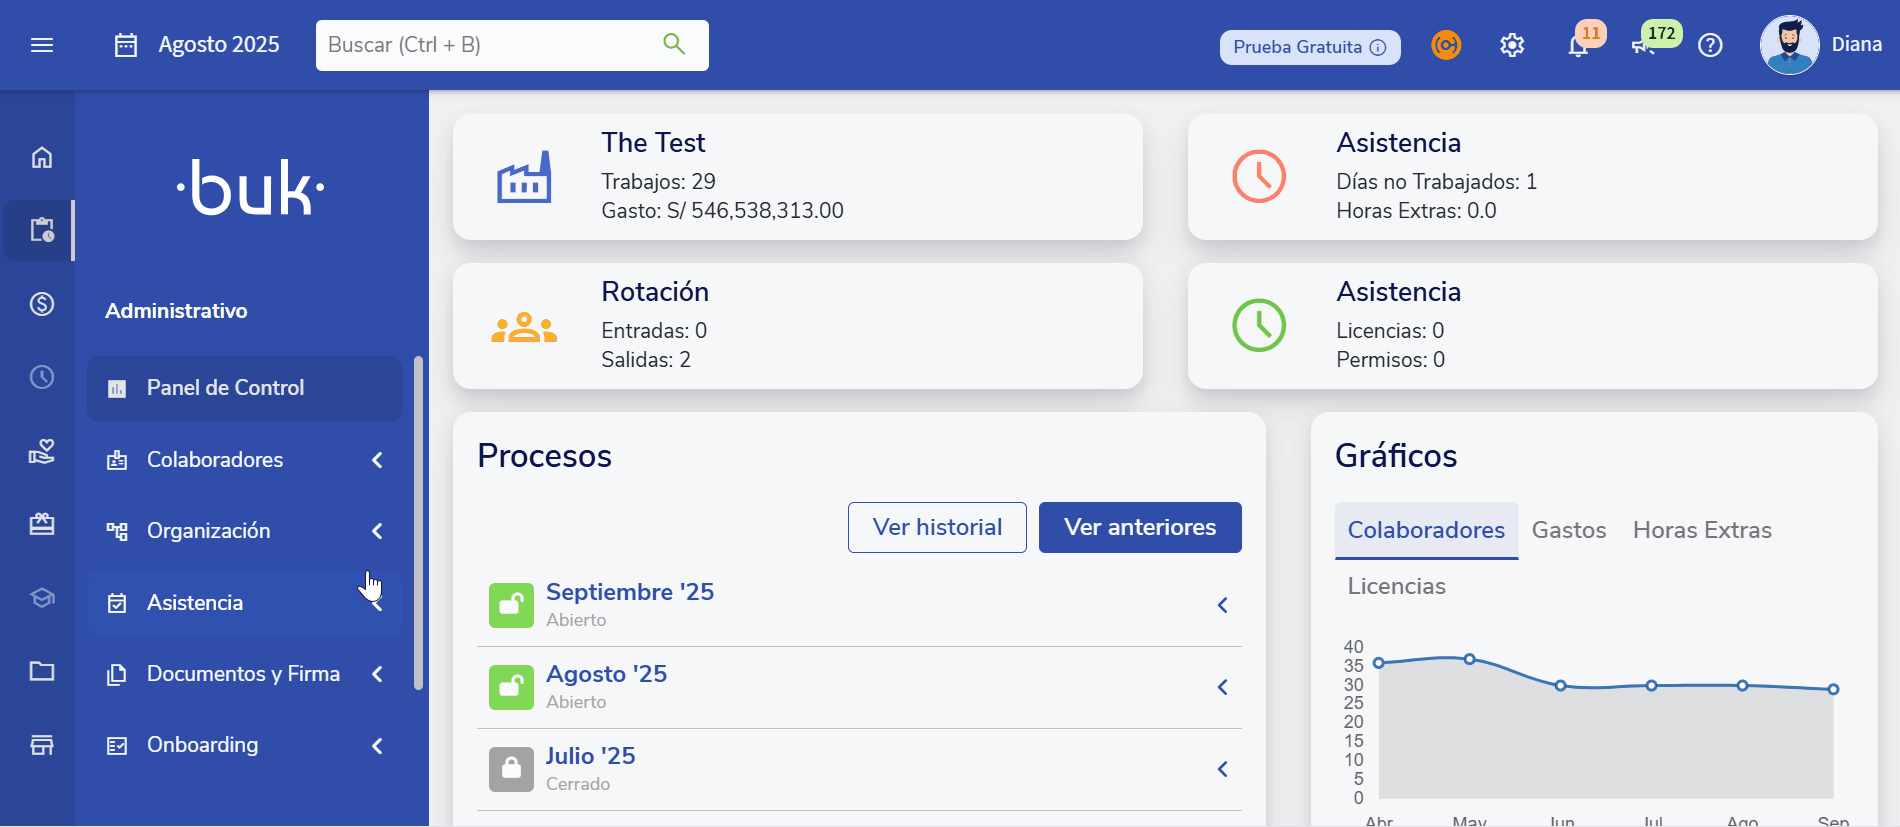Expand the Colaboradores menu chevron
Image resolution: width=1900 pixels, height=827 pixels.
coord(377,460)
